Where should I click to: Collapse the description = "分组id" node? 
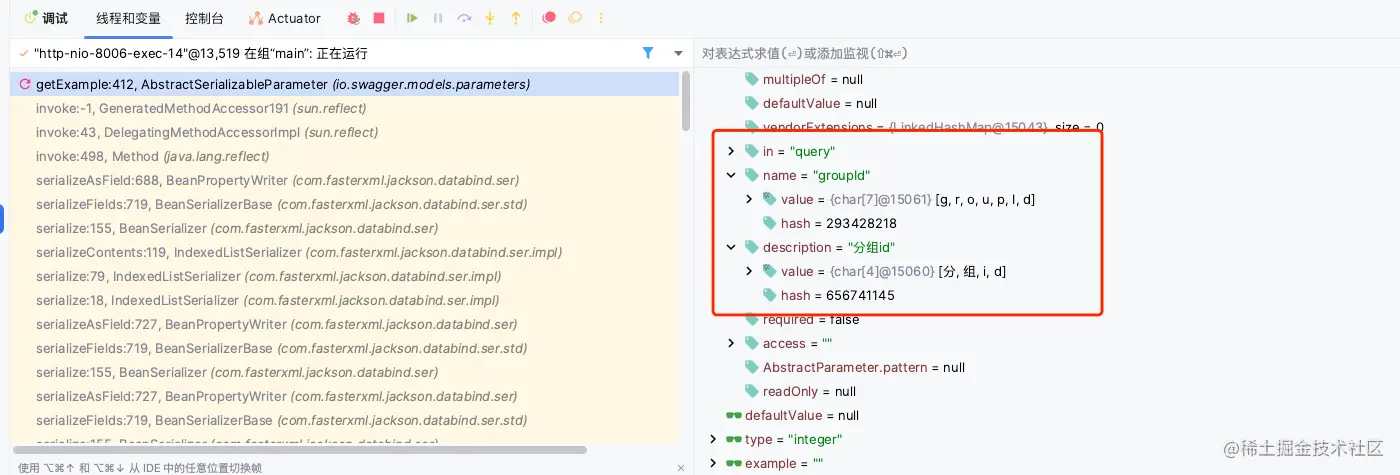coord(731,247)
